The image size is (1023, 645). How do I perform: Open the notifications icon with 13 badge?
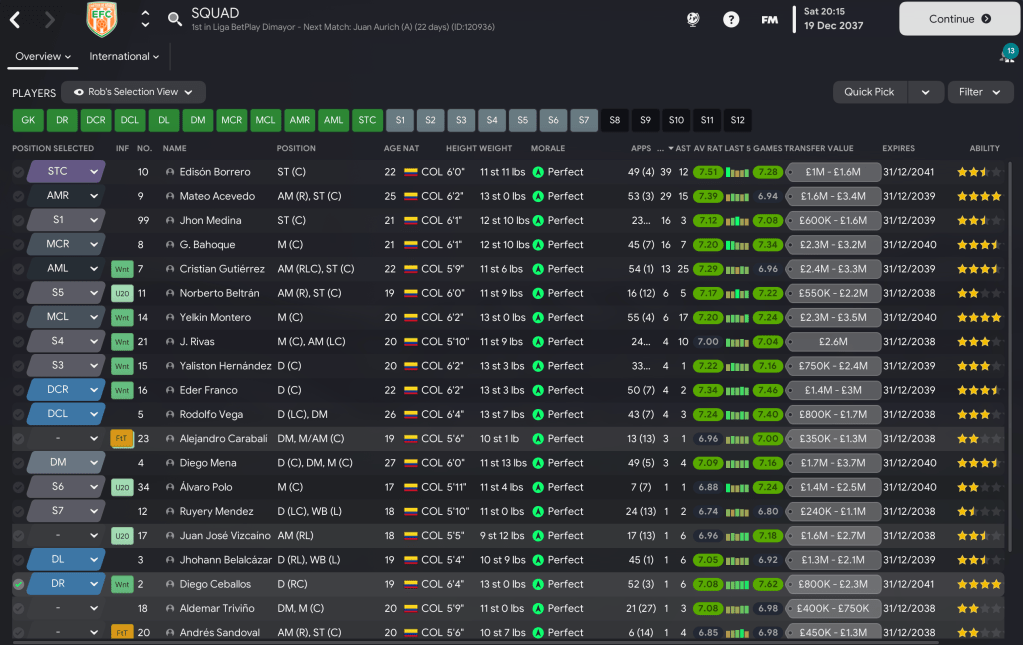[x=1007, y=55]
